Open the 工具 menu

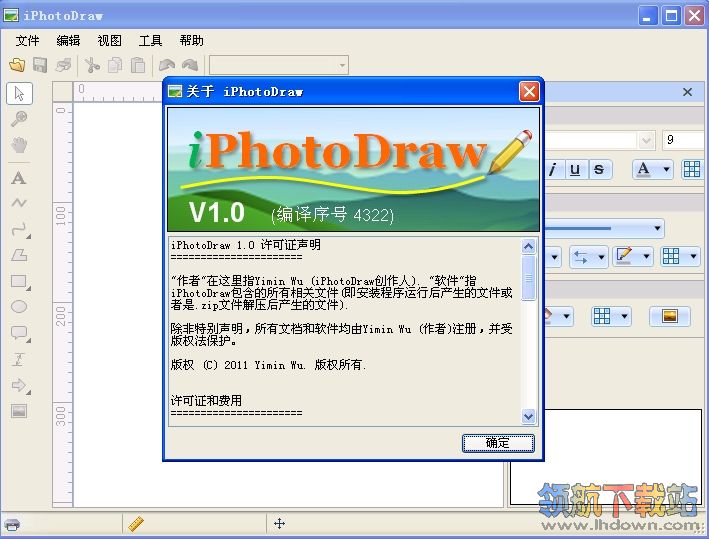pyautogui.click(x=150, y=41)
